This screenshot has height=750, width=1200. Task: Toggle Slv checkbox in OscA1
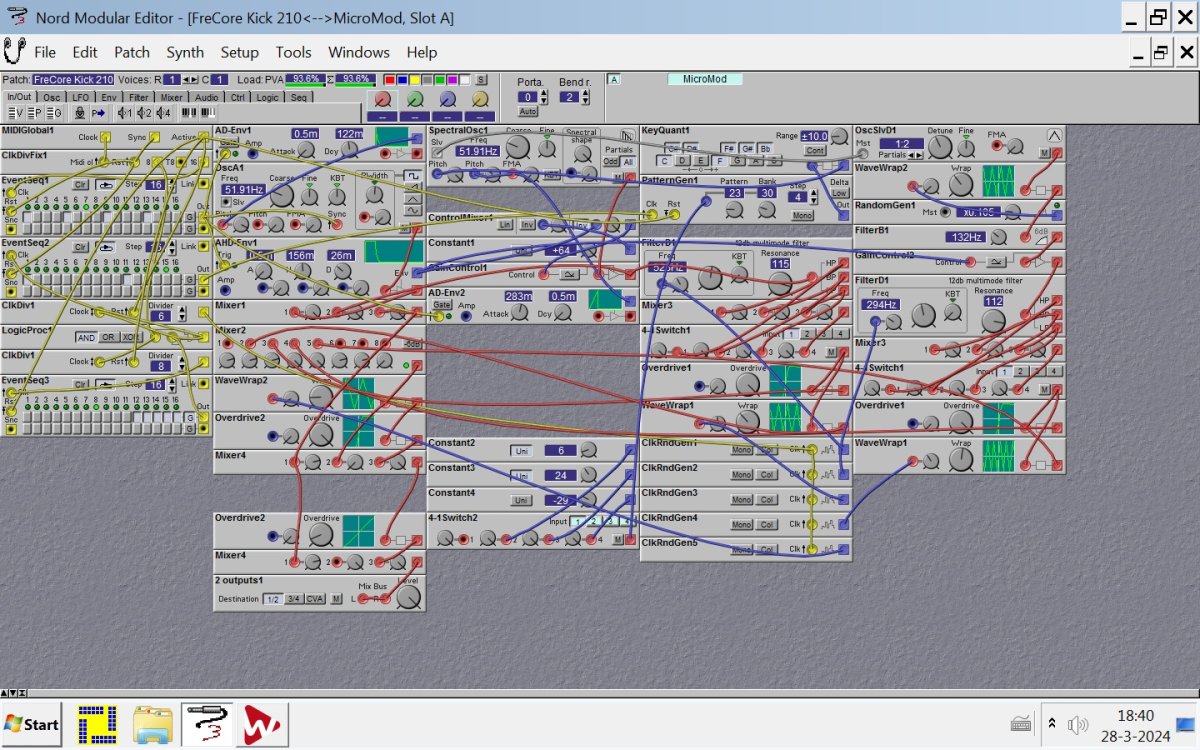(x=226, y=202)
